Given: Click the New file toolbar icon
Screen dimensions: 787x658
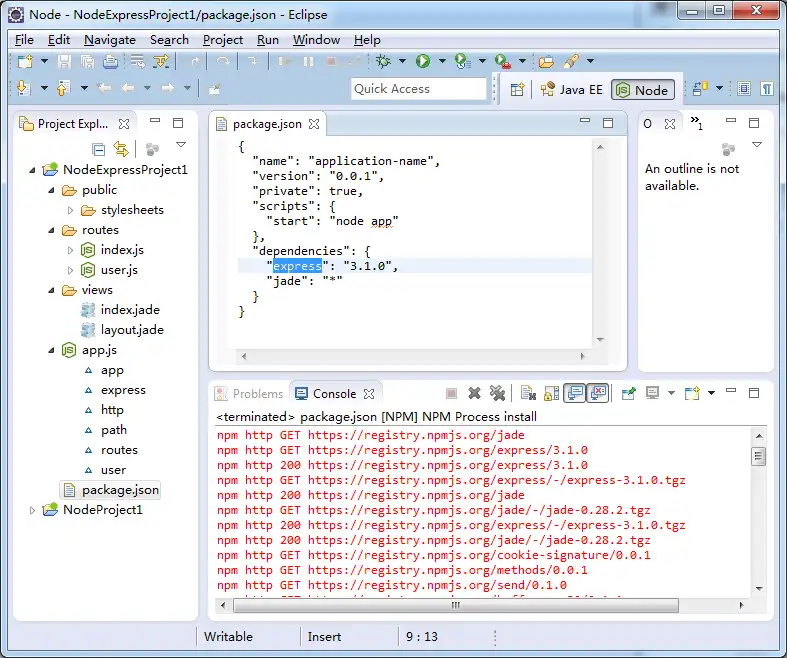Looking at the screenshot, I should 25,61.
